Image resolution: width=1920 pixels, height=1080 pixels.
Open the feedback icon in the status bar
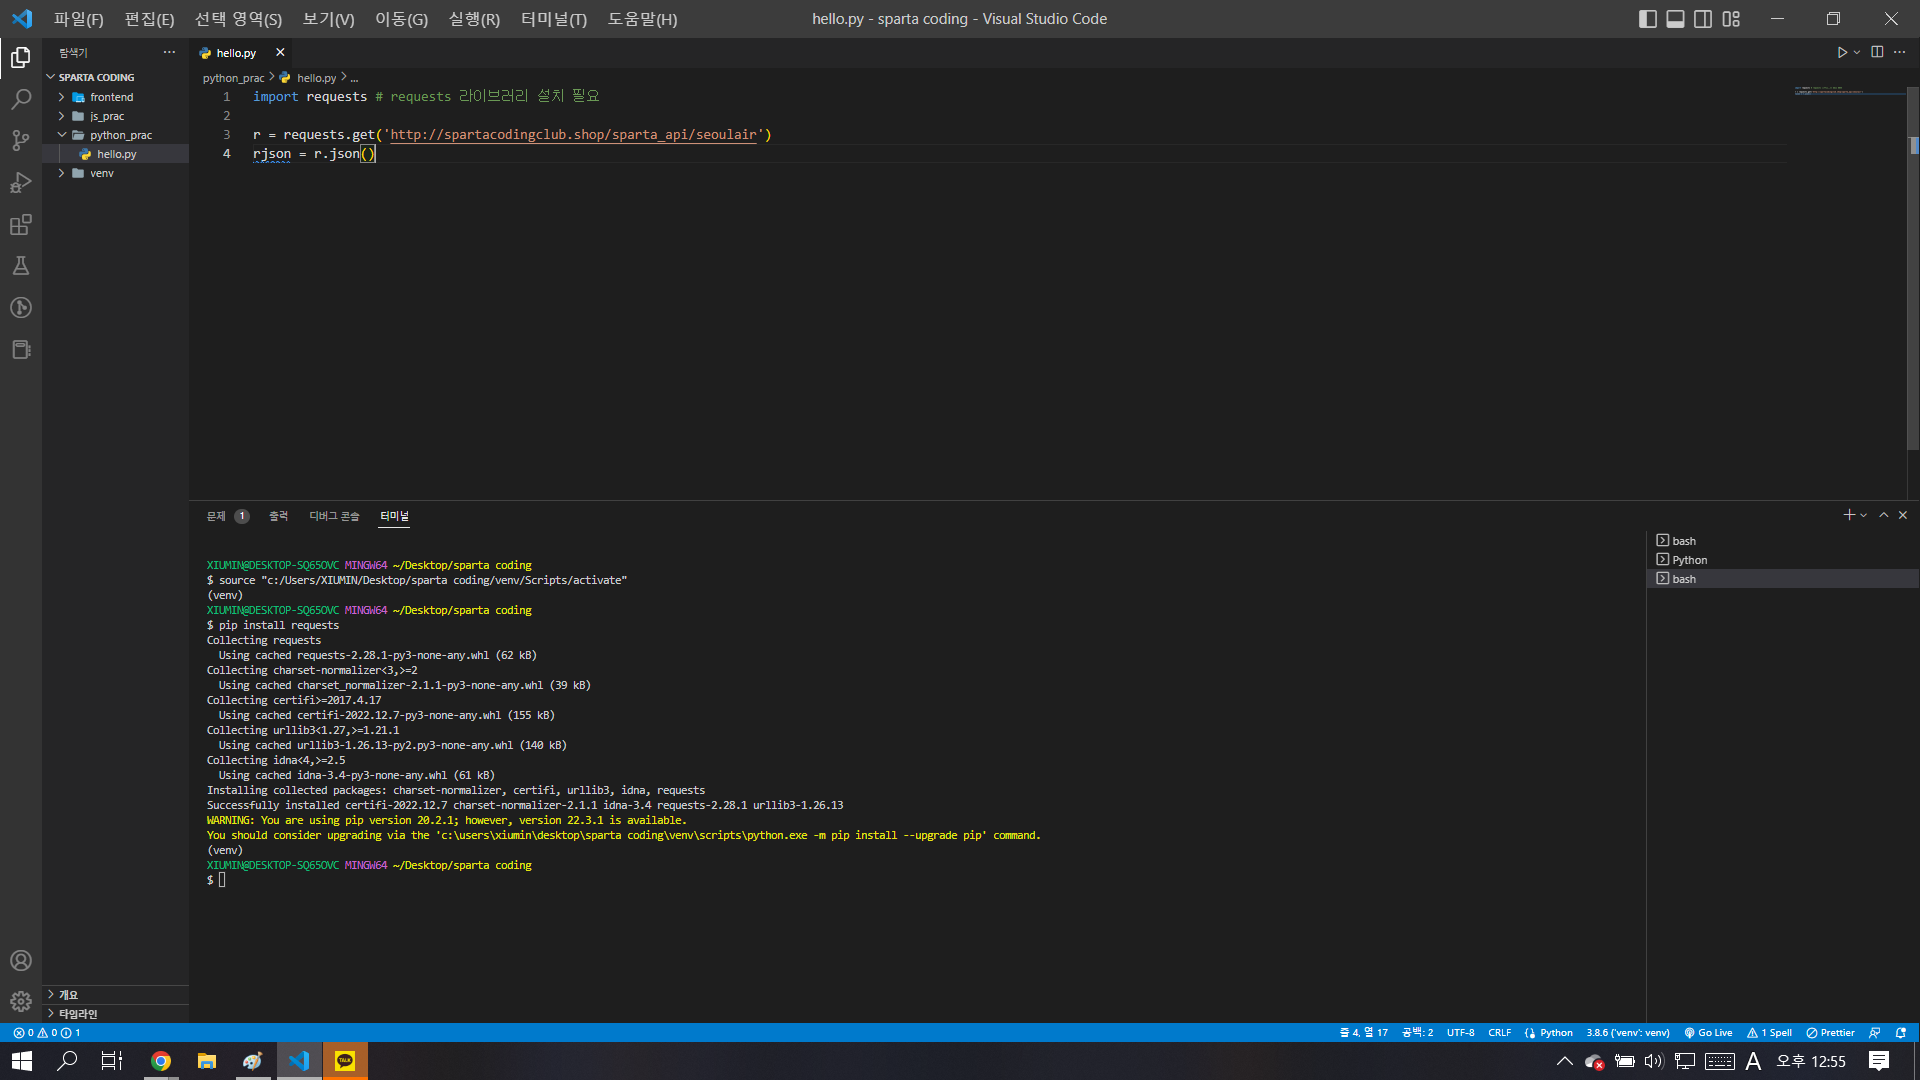pyautogui.click(x=1875, y=1033)
